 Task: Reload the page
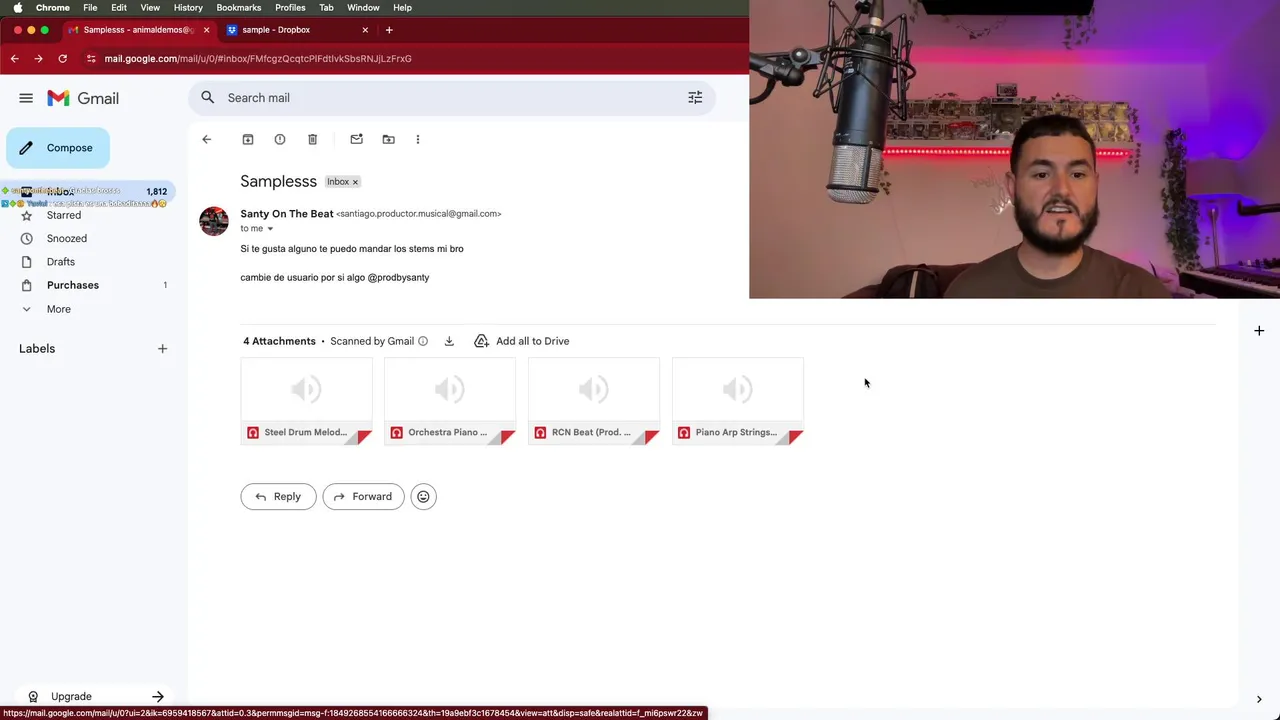pos(62,59)
